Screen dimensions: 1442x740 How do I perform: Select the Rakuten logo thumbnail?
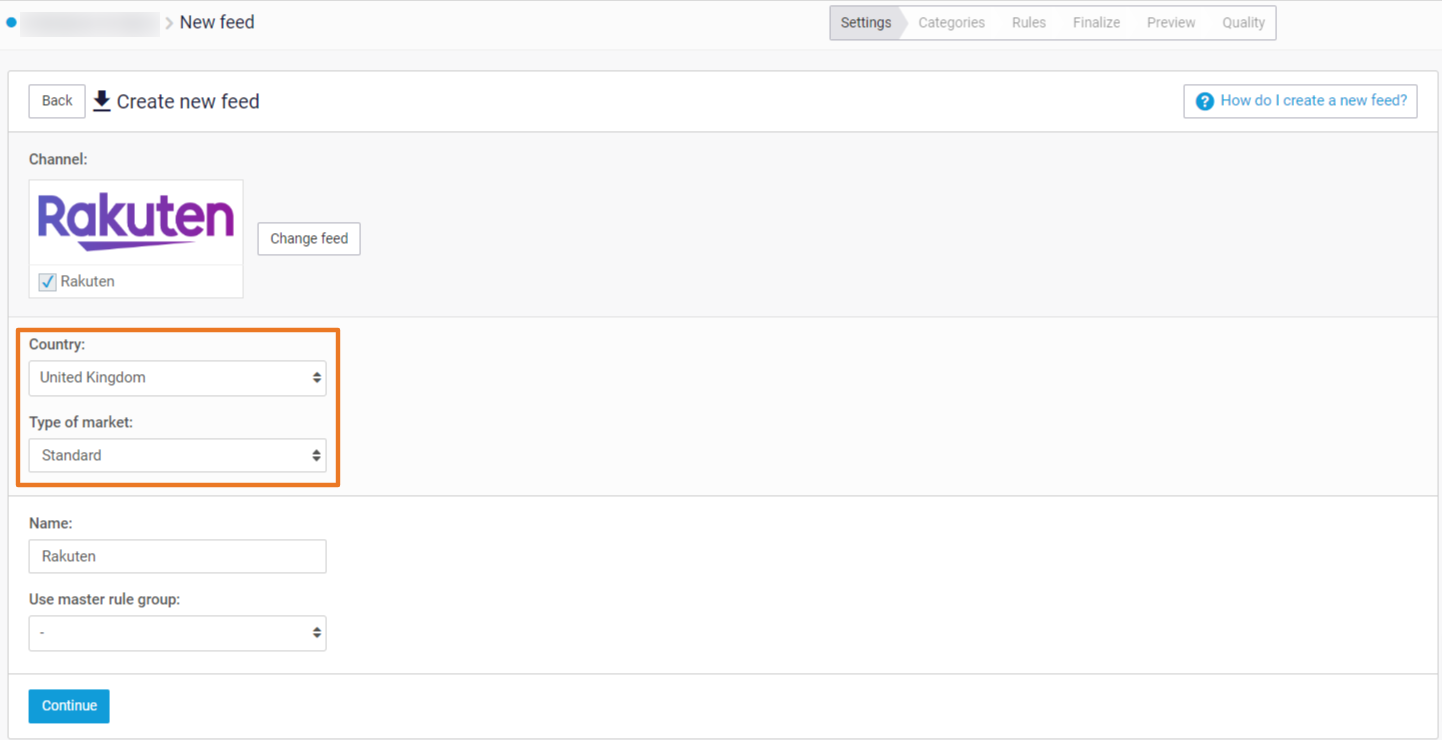coord(136,222)
